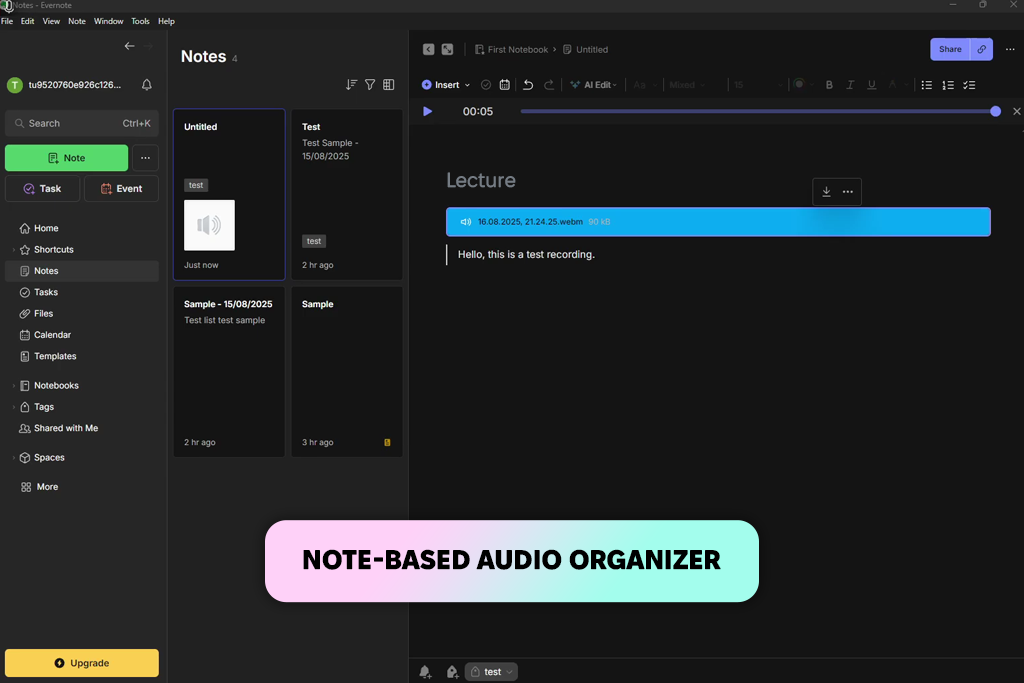Open the File menu
This screenshot has height=683, width=1024.
[7, 21]
